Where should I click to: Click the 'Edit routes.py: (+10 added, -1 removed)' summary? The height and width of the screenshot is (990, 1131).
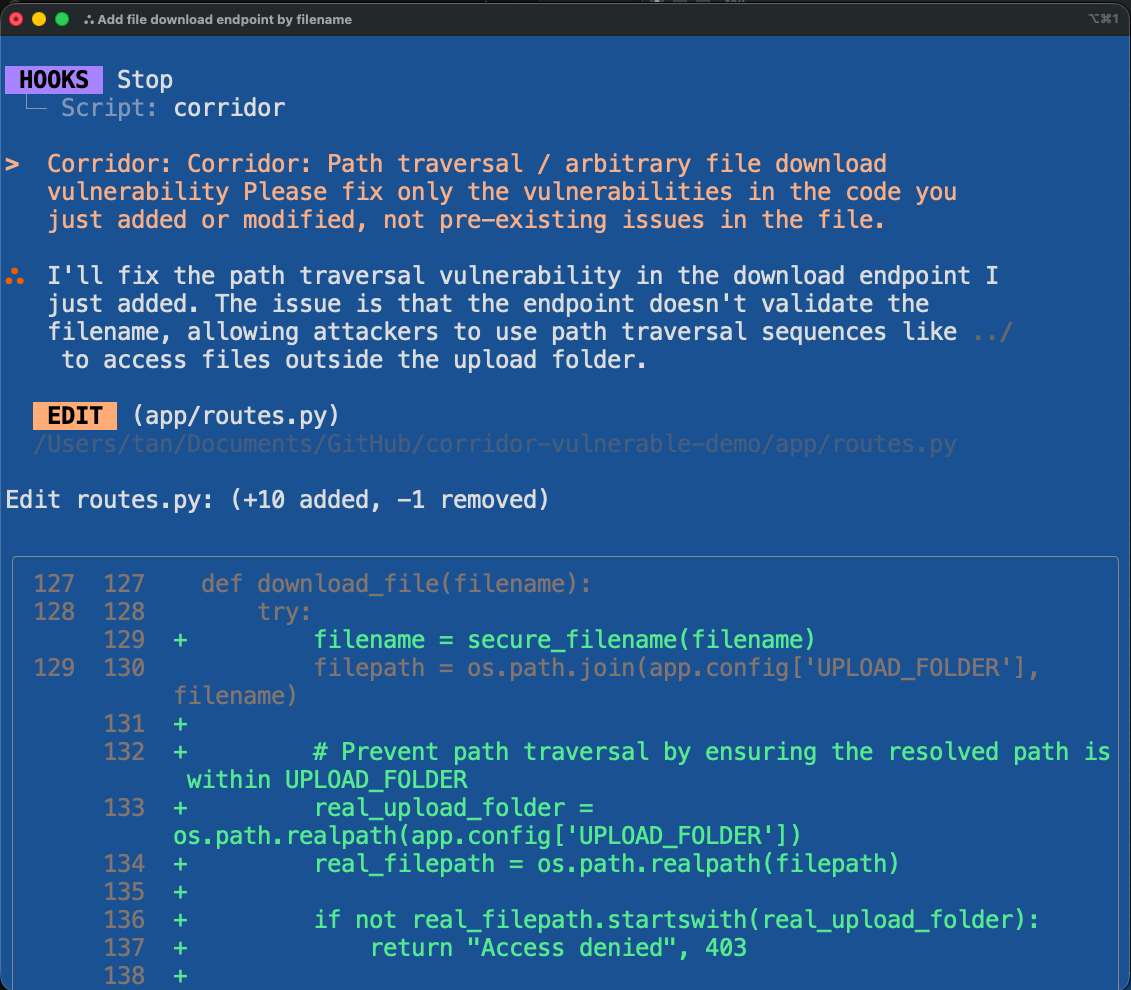coord(278,500)
